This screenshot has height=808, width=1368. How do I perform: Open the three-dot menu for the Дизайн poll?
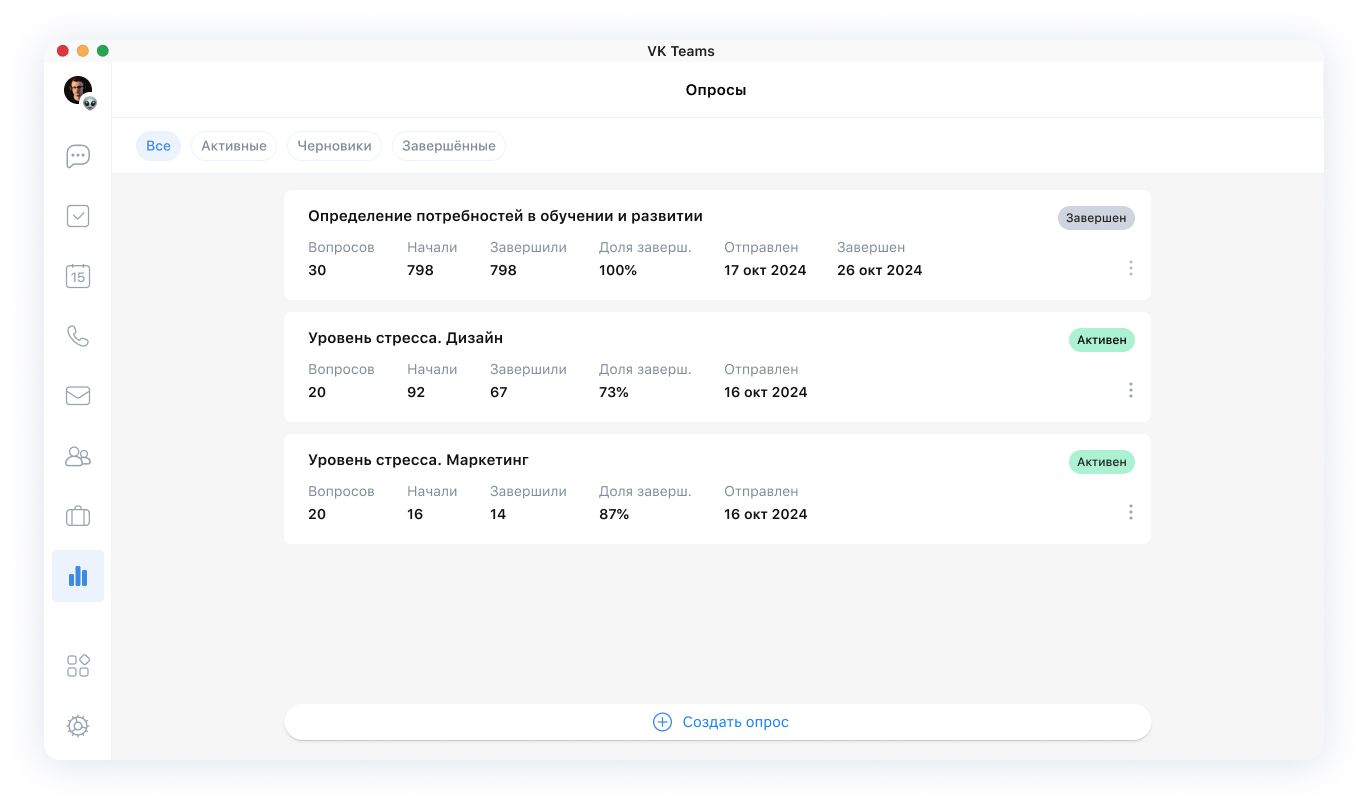(x=1130, y=390)
